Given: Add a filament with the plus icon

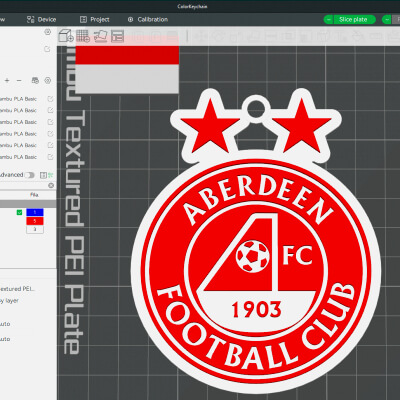Looking at the screenshot, I should (7, 81).
